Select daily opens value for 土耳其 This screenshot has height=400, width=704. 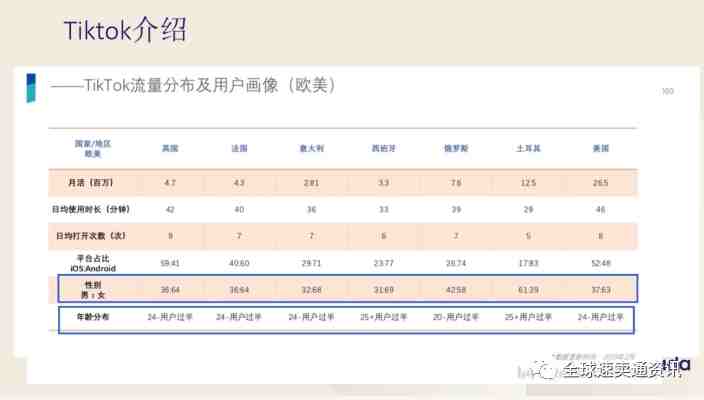(528, 236)
